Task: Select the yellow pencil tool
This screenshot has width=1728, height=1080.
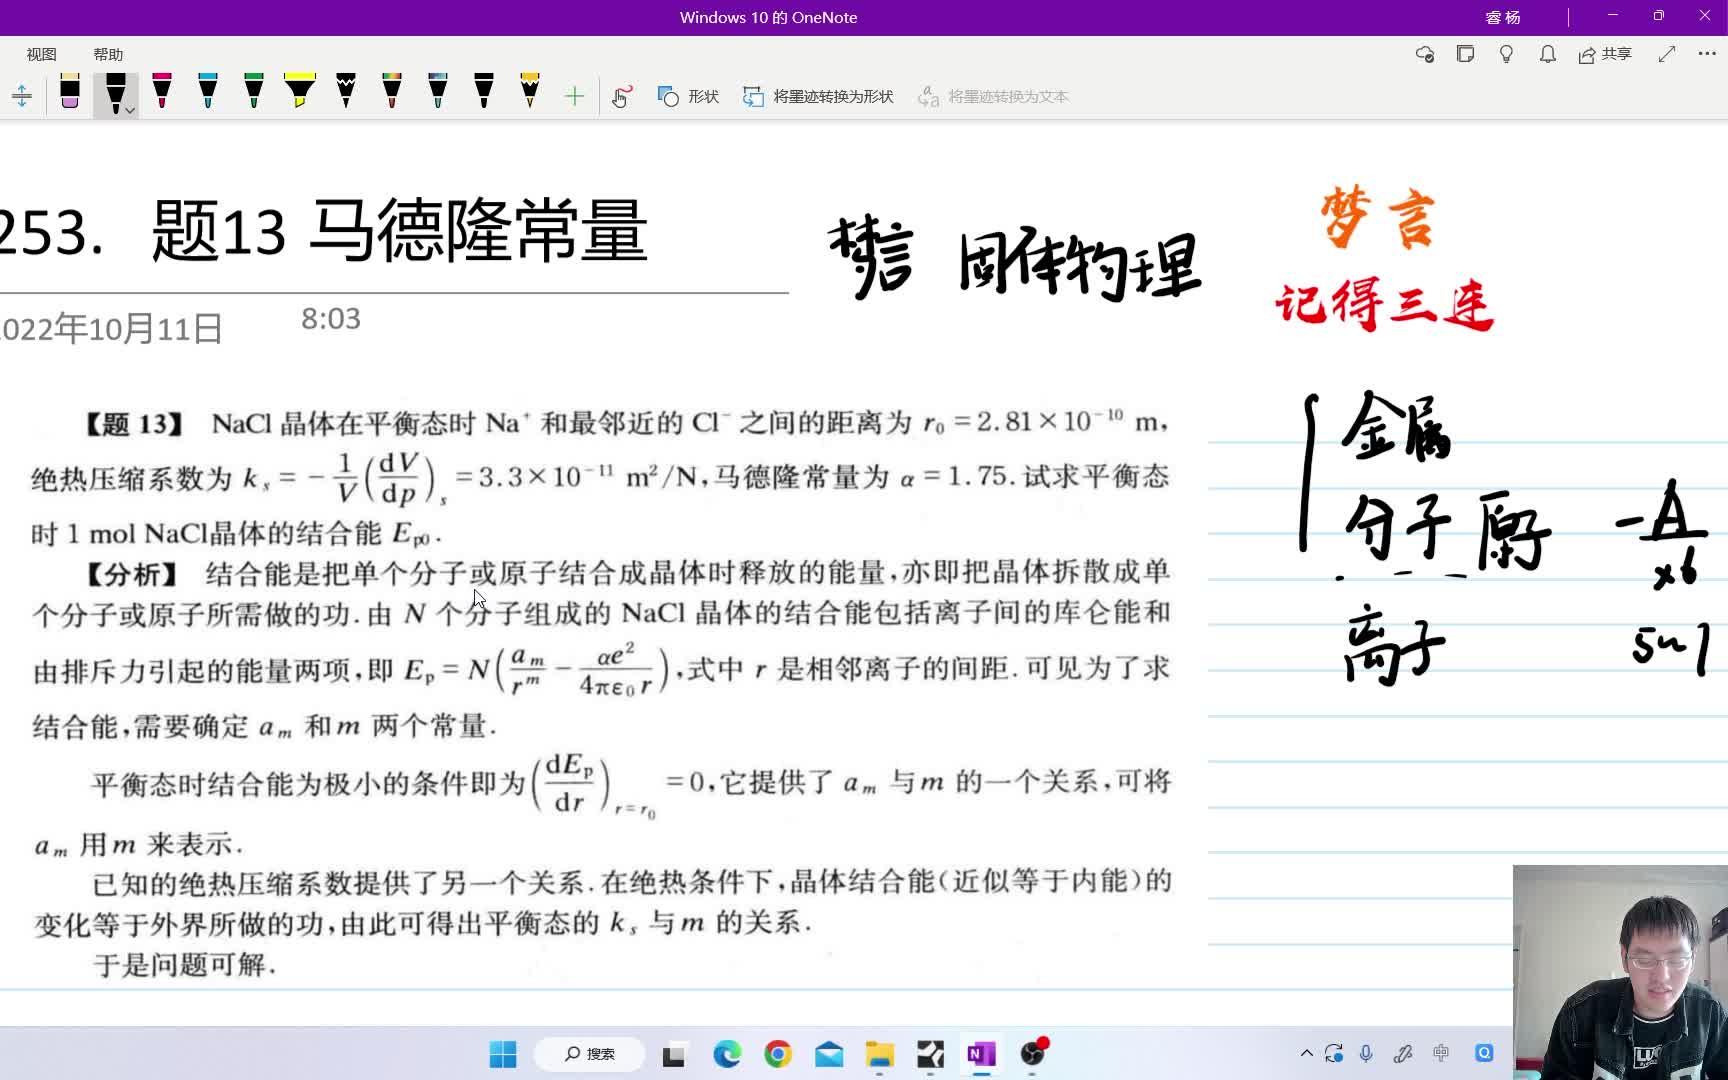Action: [530, 92]
